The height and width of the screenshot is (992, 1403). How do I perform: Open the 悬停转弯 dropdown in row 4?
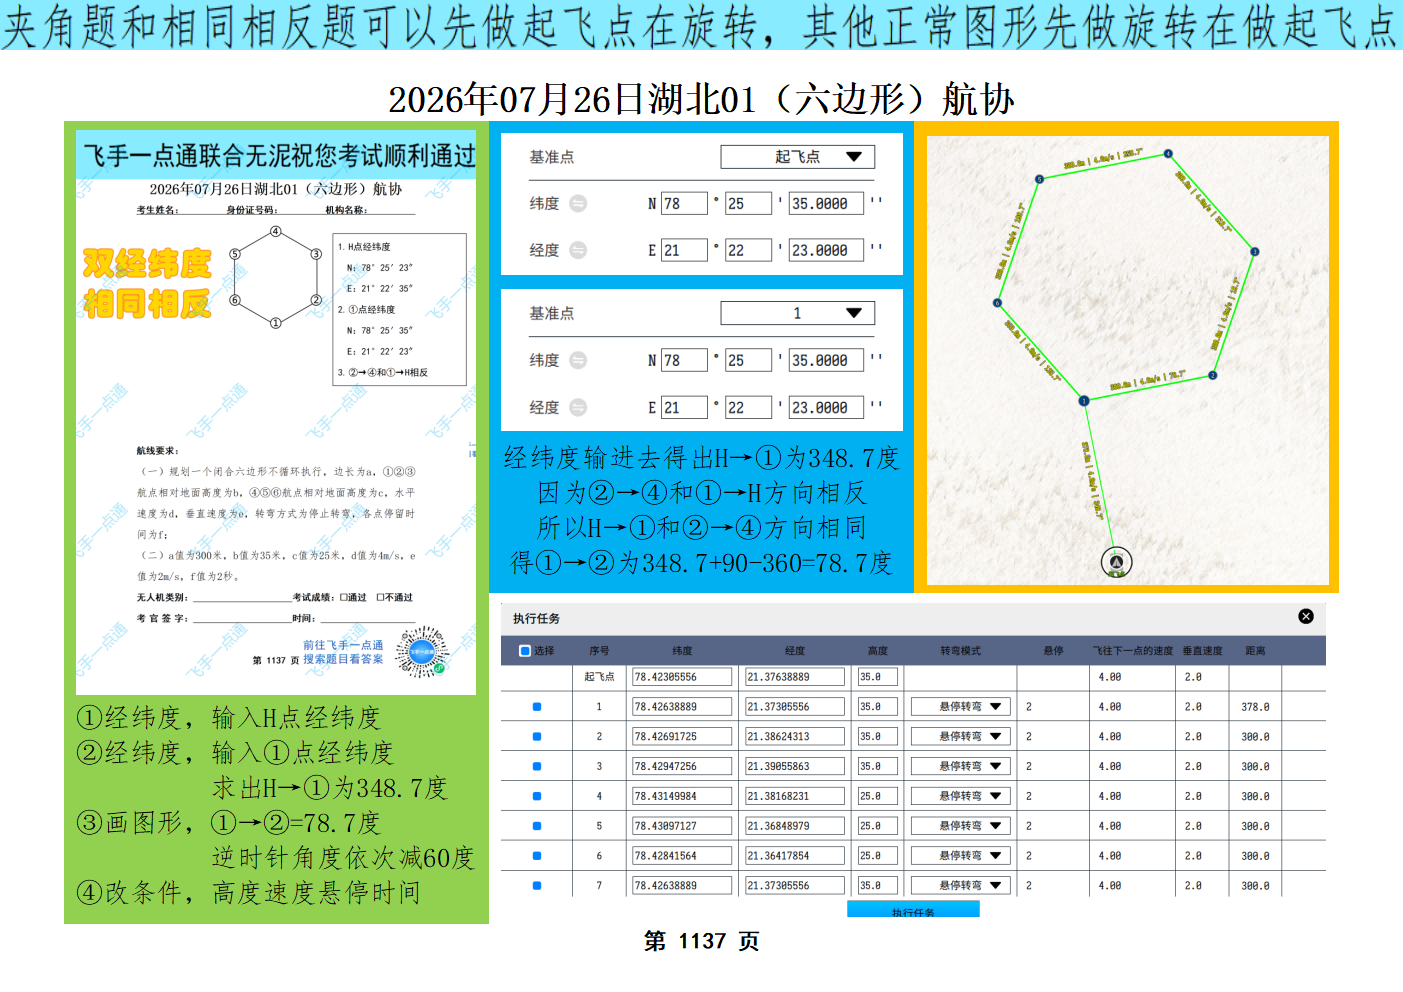click(961, 797)
